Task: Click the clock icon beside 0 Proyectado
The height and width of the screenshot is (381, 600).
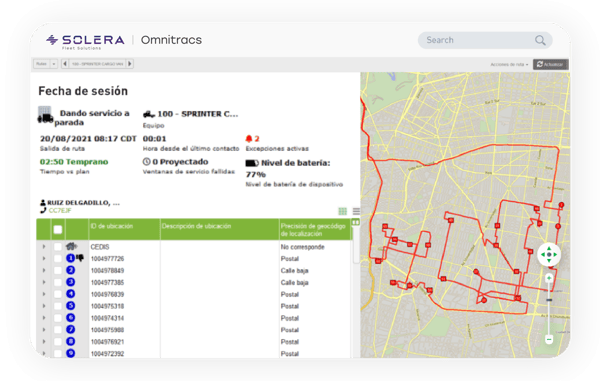Action: (146, 161)
